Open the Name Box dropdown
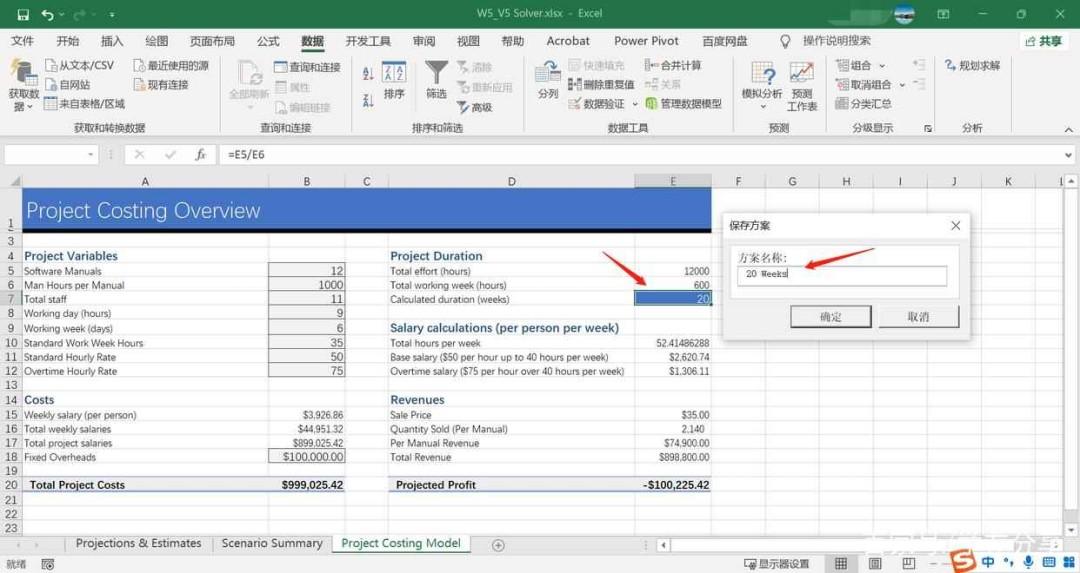 (x=91, y=155)
